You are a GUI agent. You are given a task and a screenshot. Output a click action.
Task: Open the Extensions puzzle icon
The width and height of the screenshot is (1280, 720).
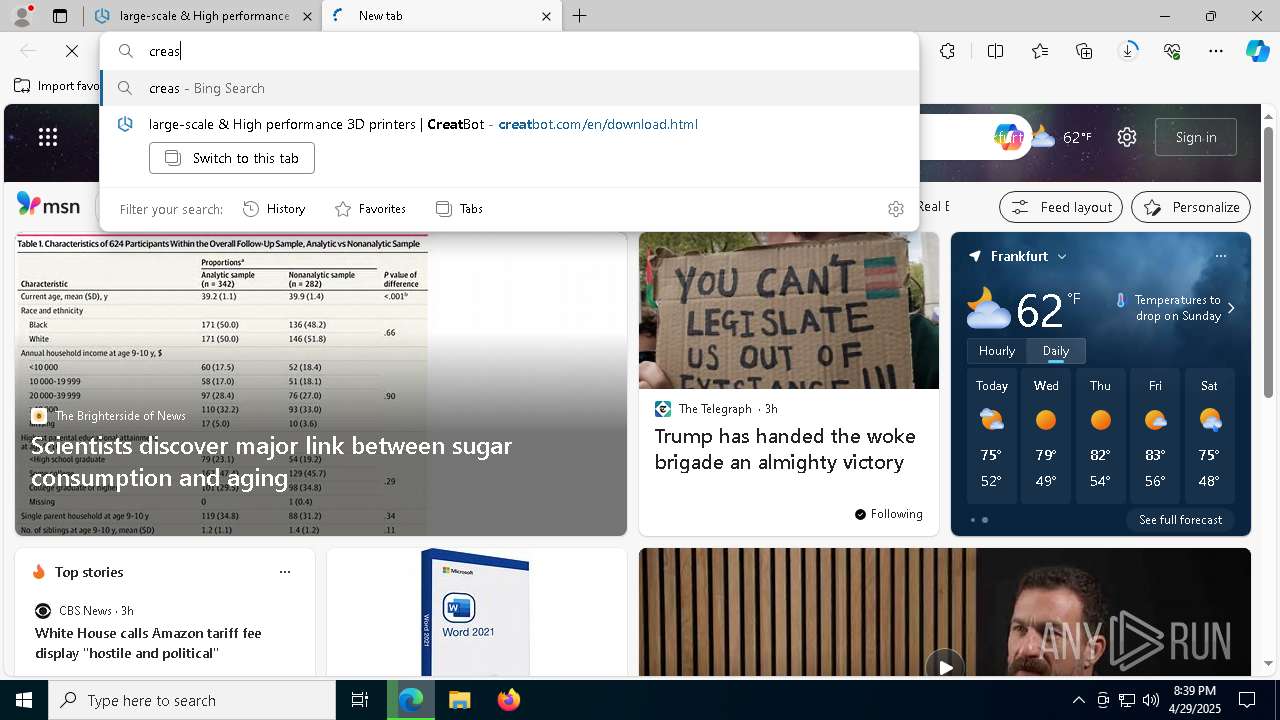pos(947,51)
